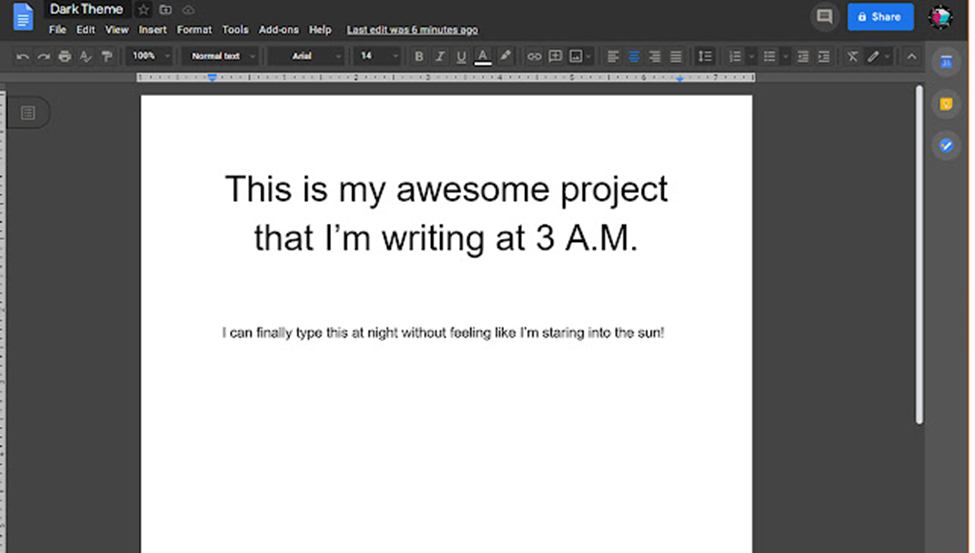Click the blue Share button
Image resolution: width=975 pixels, height=553 pixels.
pyautogui.click(x=880, y=17)
